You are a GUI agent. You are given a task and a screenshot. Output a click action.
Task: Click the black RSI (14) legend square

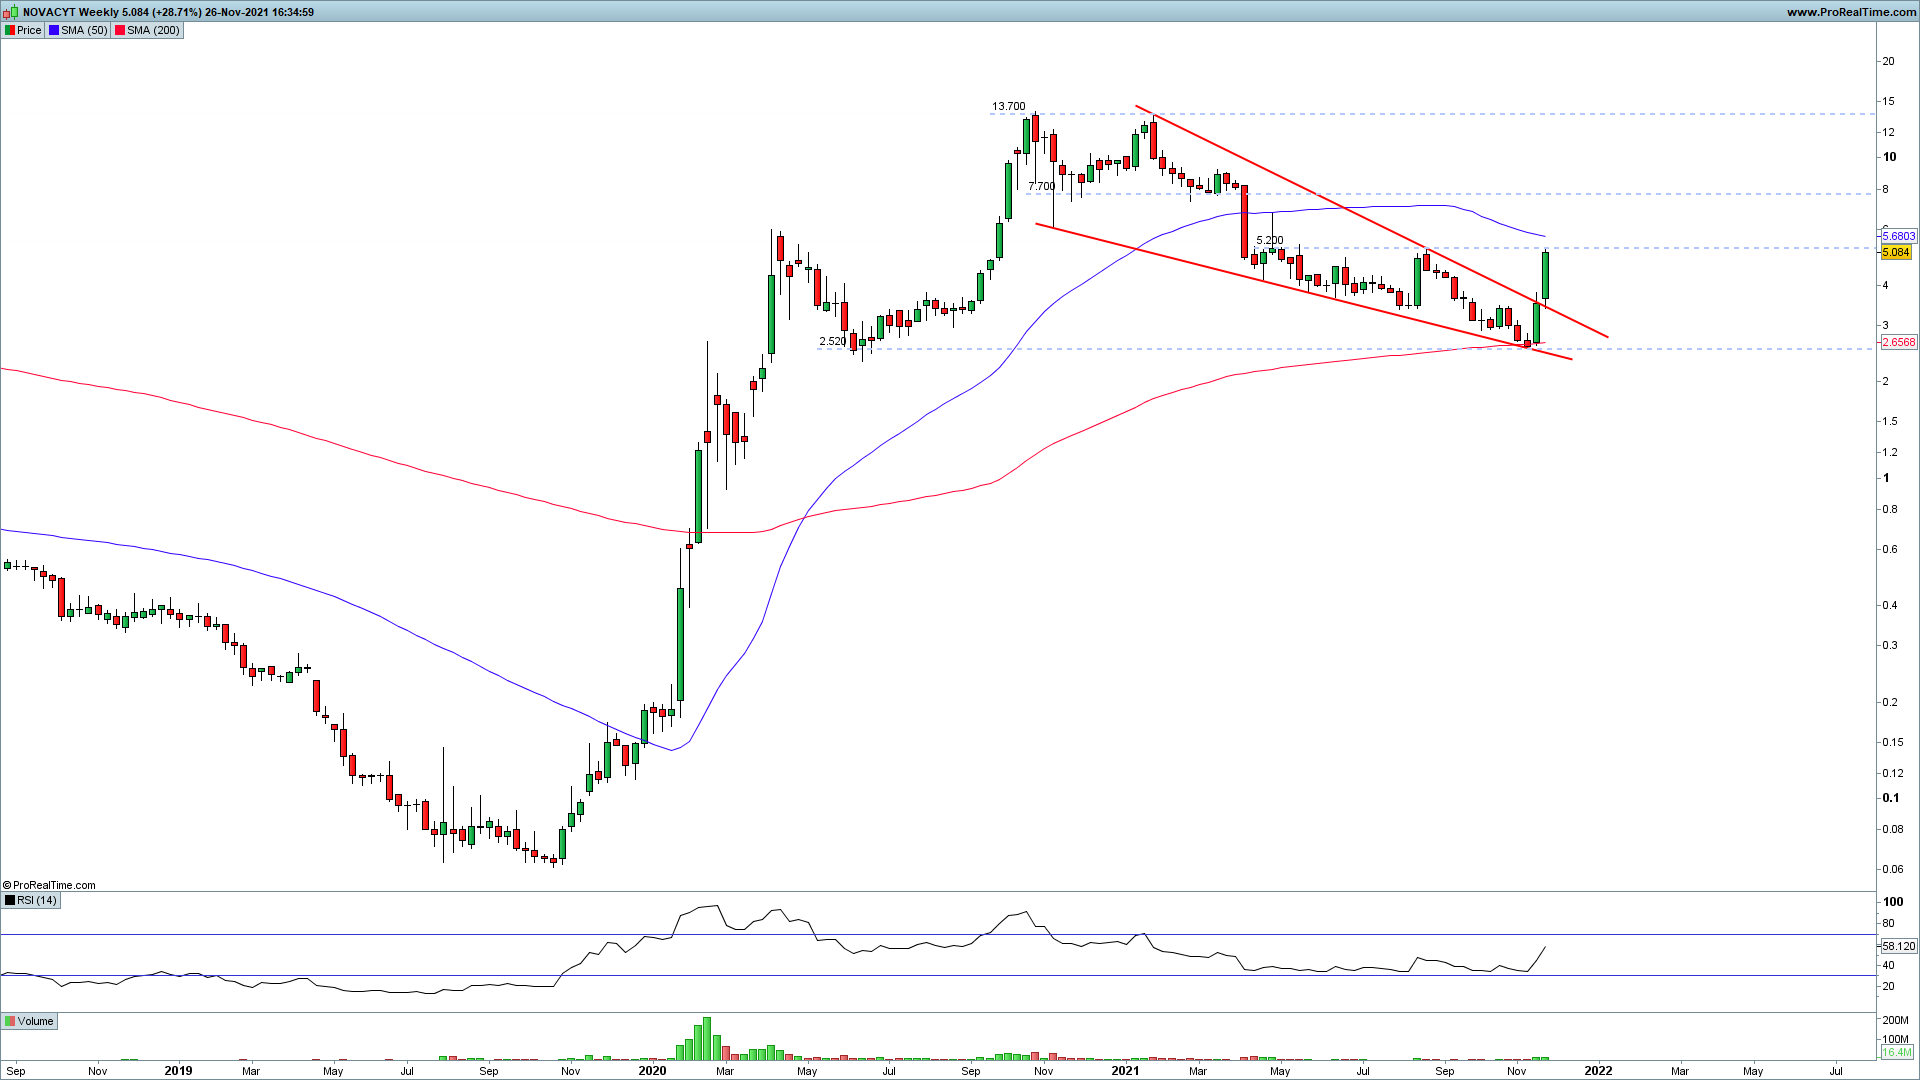10,900
